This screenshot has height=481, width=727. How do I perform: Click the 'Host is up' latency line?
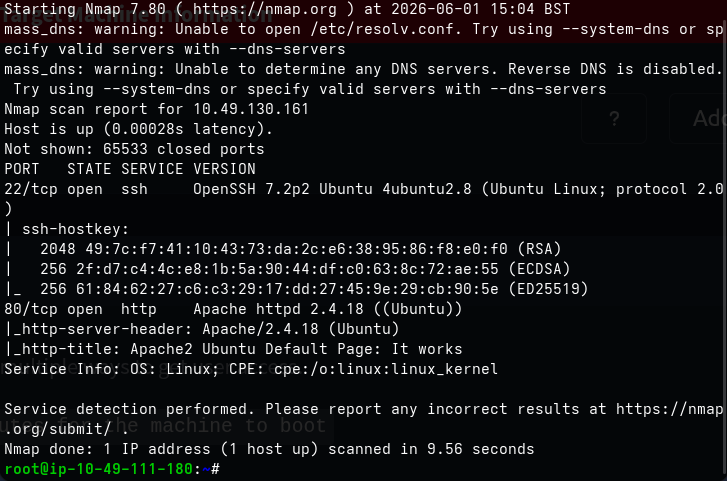point(138,129)
